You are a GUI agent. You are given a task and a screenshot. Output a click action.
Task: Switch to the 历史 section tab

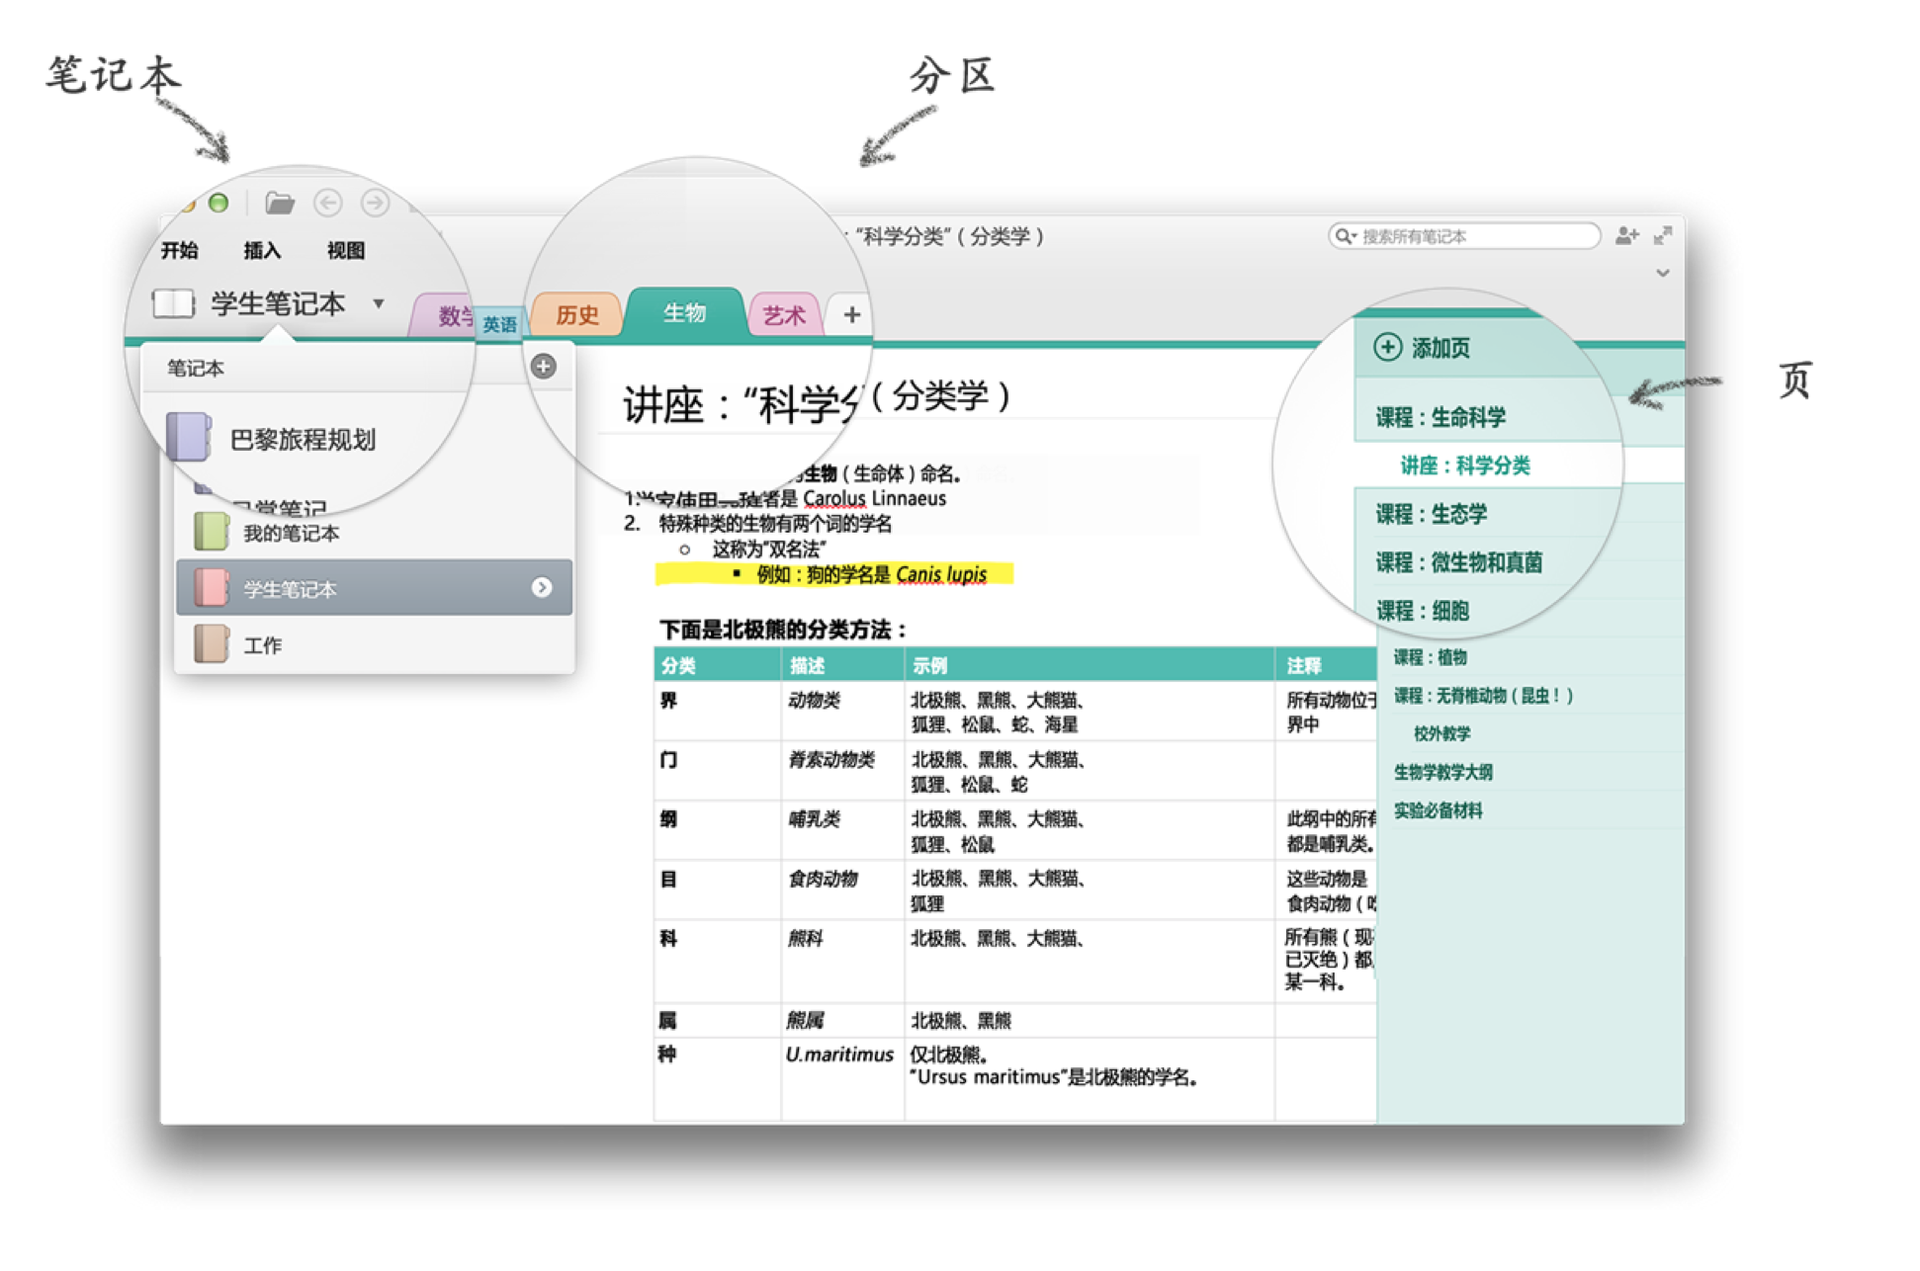(x=577, y=315)
